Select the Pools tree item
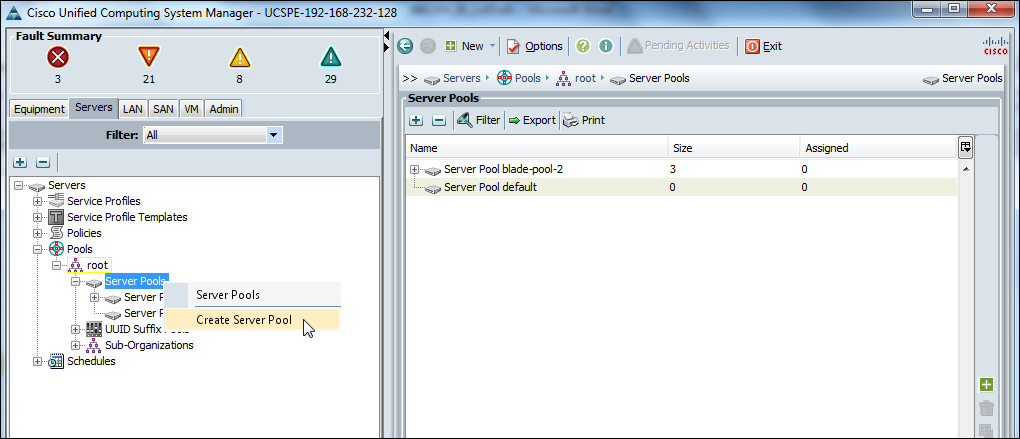 coord(79,249)
